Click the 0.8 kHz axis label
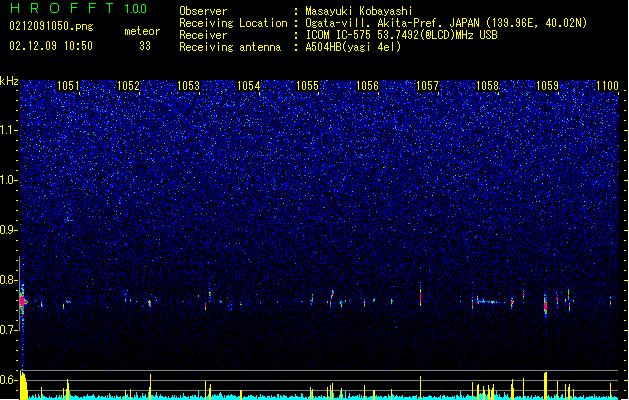 point(9,280)
